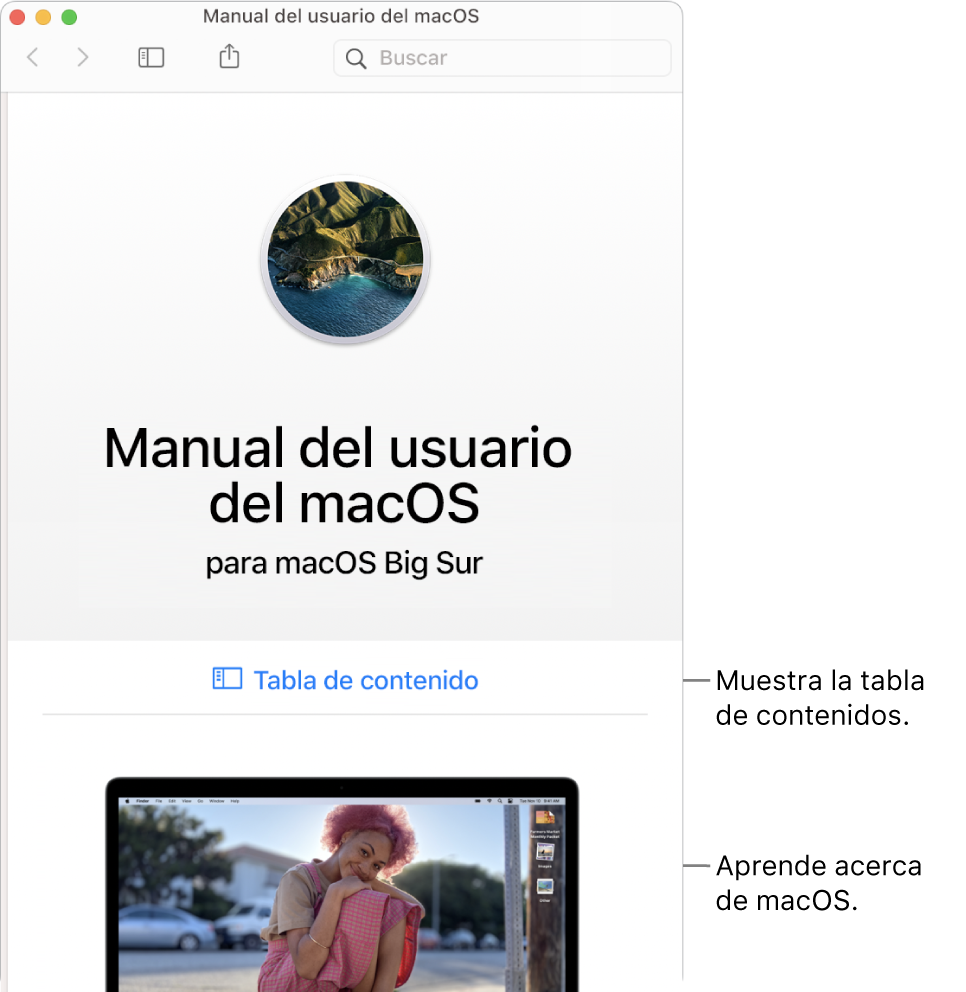966x992 pixels.
Task: Click the callout "Muestra la tabla de contenidos"
Action: pos(819,697)
